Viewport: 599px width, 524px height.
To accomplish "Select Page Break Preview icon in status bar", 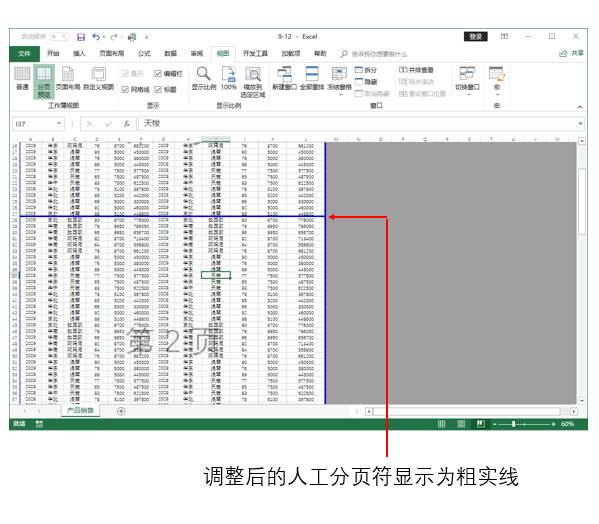I will coord(481,424).
